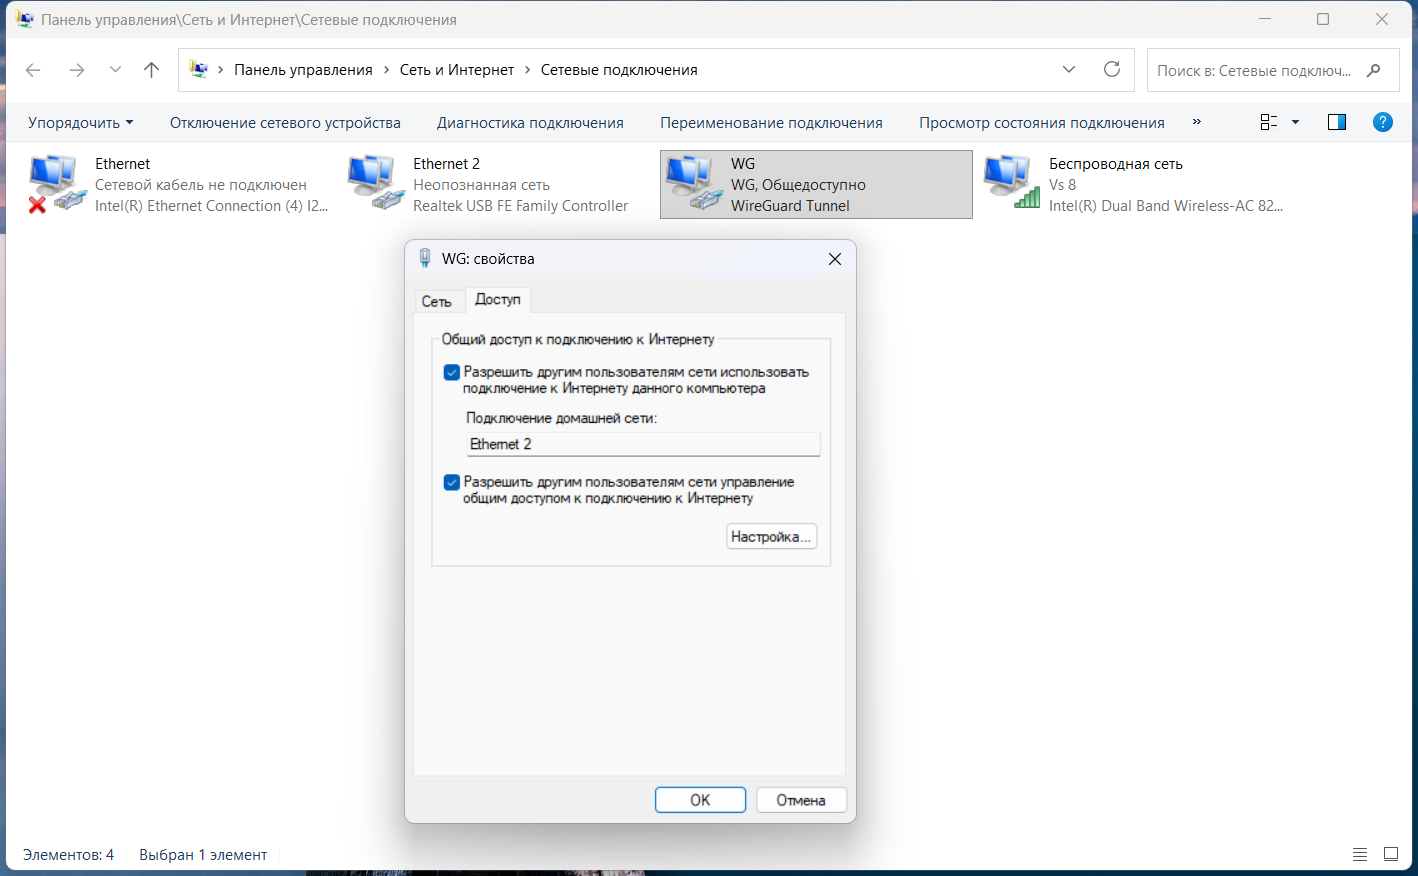Switch to the Сеть tab

(x=436, y=301)
